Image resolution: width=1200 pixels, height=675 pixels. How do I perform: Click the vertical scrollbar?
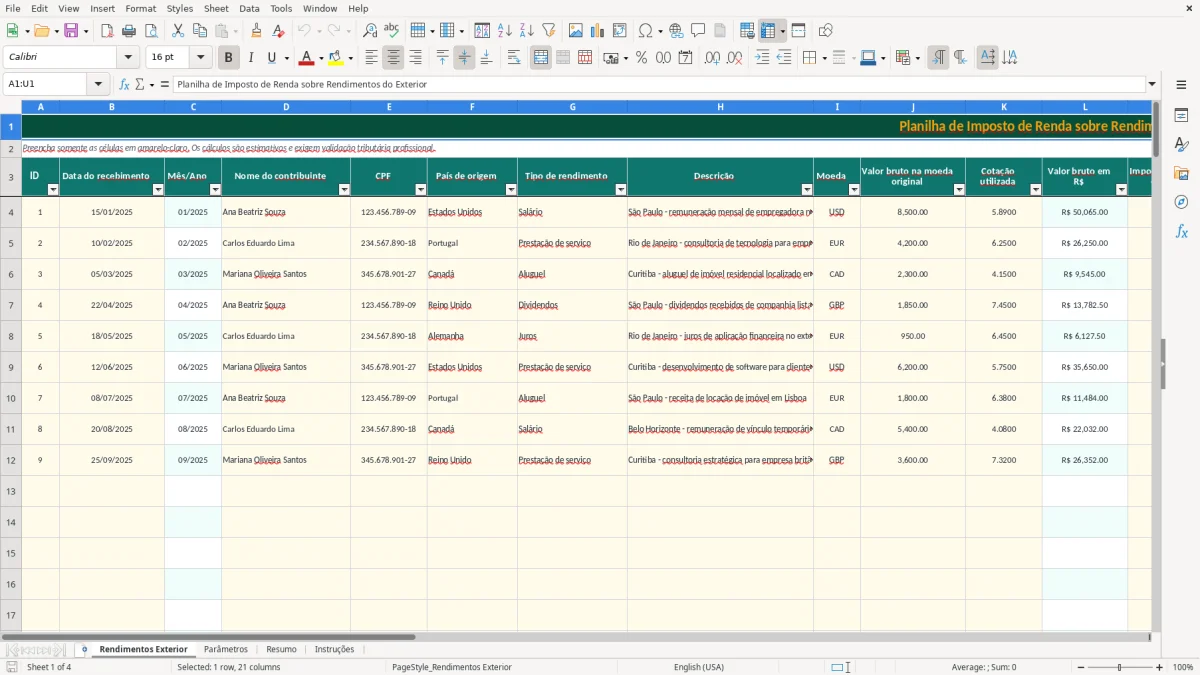pyautogui.click(x=1156, y=366)
